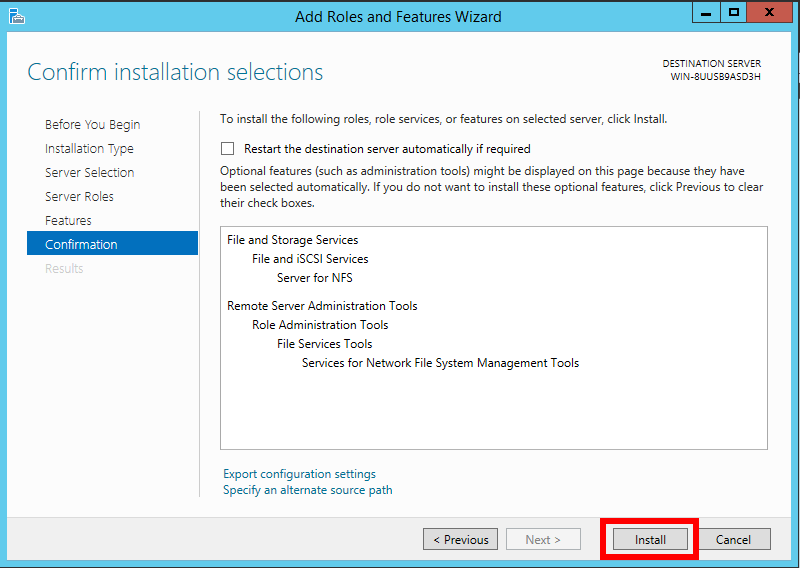
Task: Open the Features step in the sidebar
Action: (68, 221)
